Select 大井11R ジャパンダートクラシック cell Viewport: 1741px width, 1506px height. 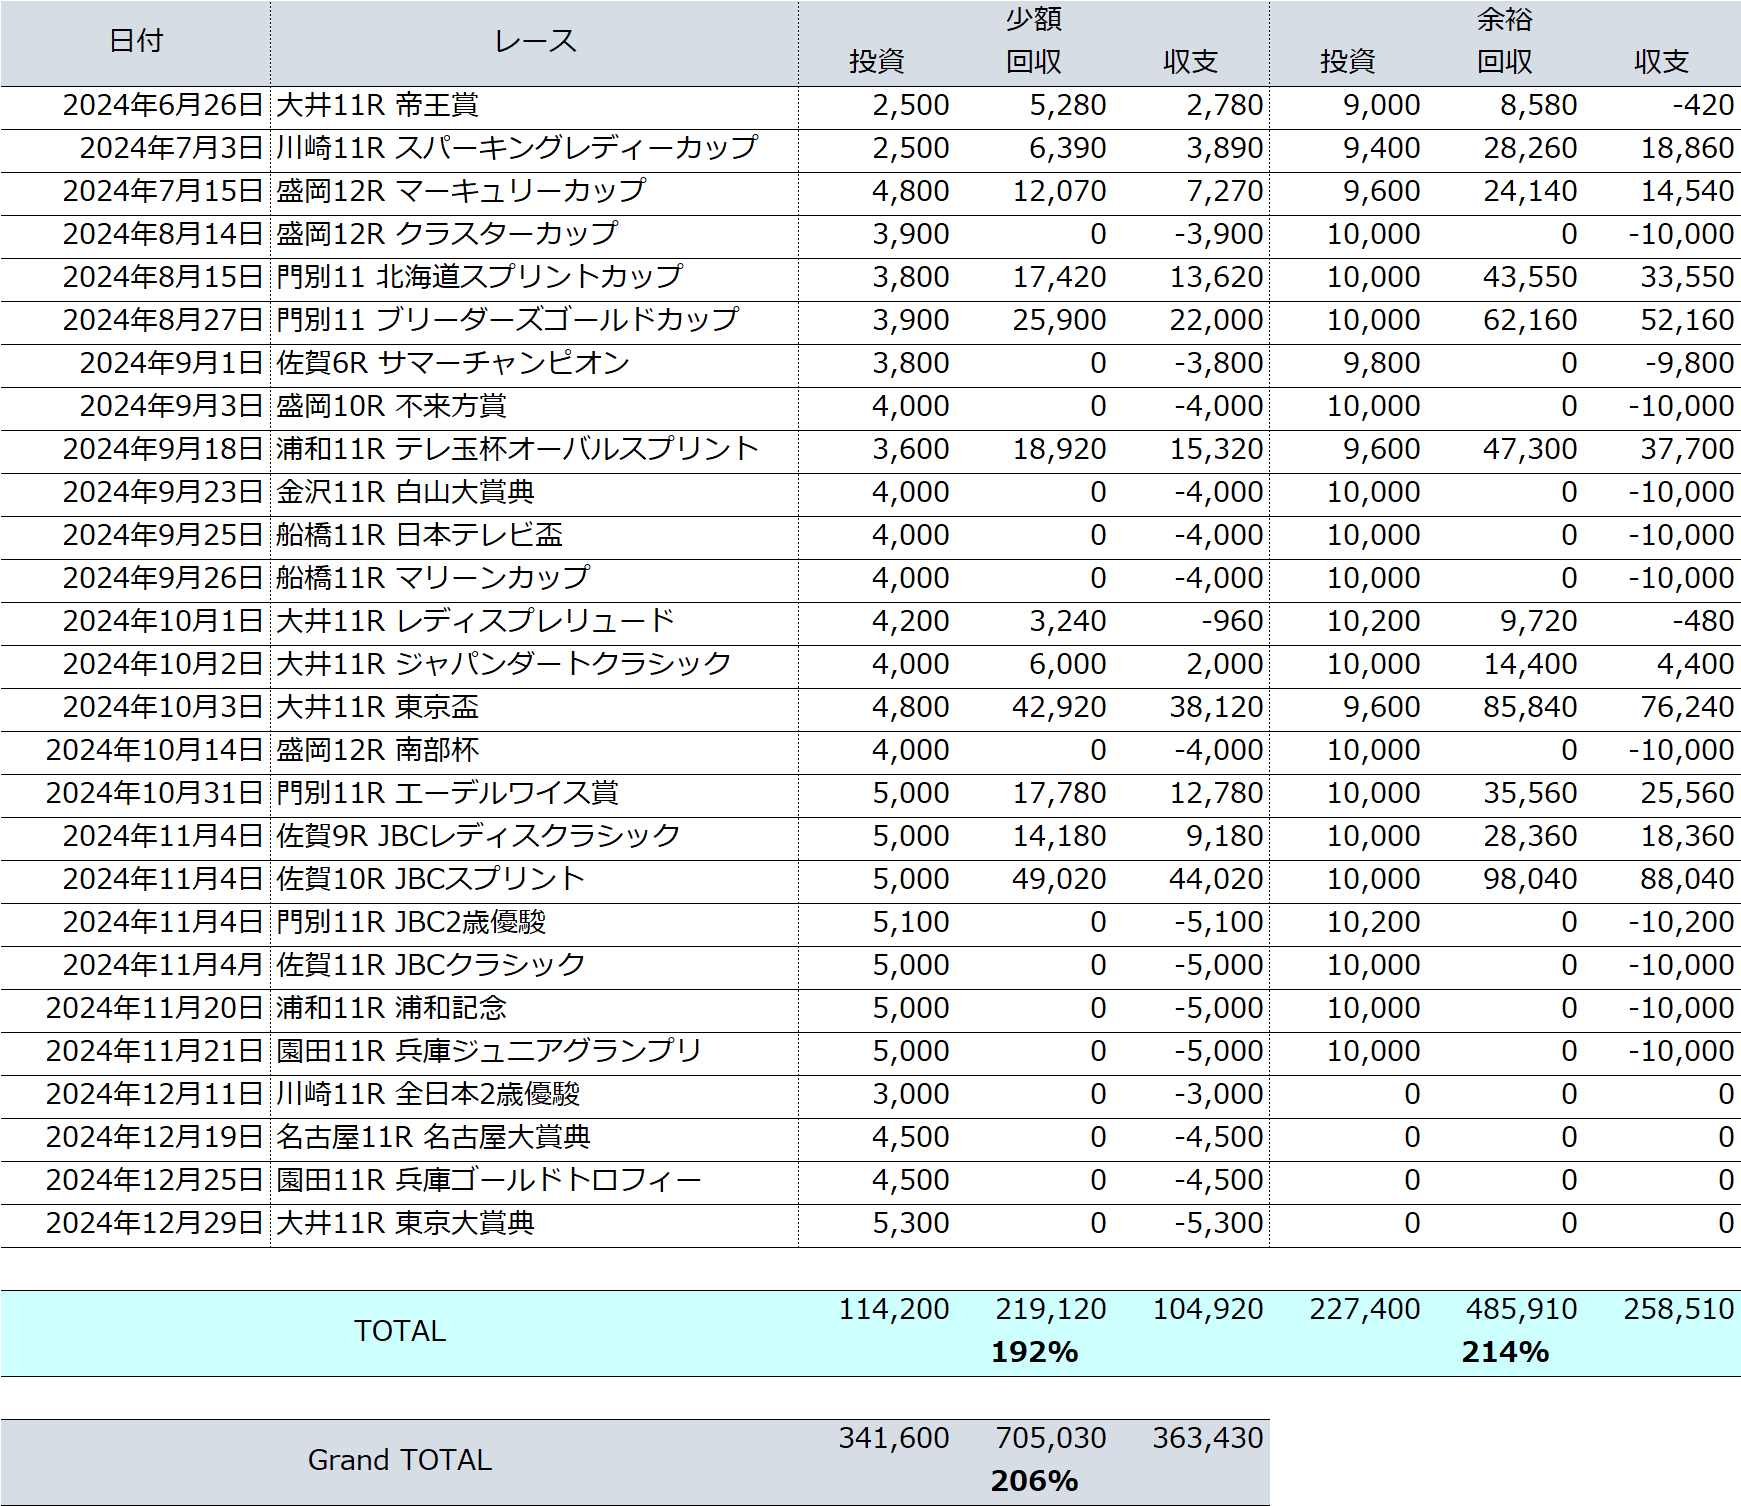coord(504,664)
